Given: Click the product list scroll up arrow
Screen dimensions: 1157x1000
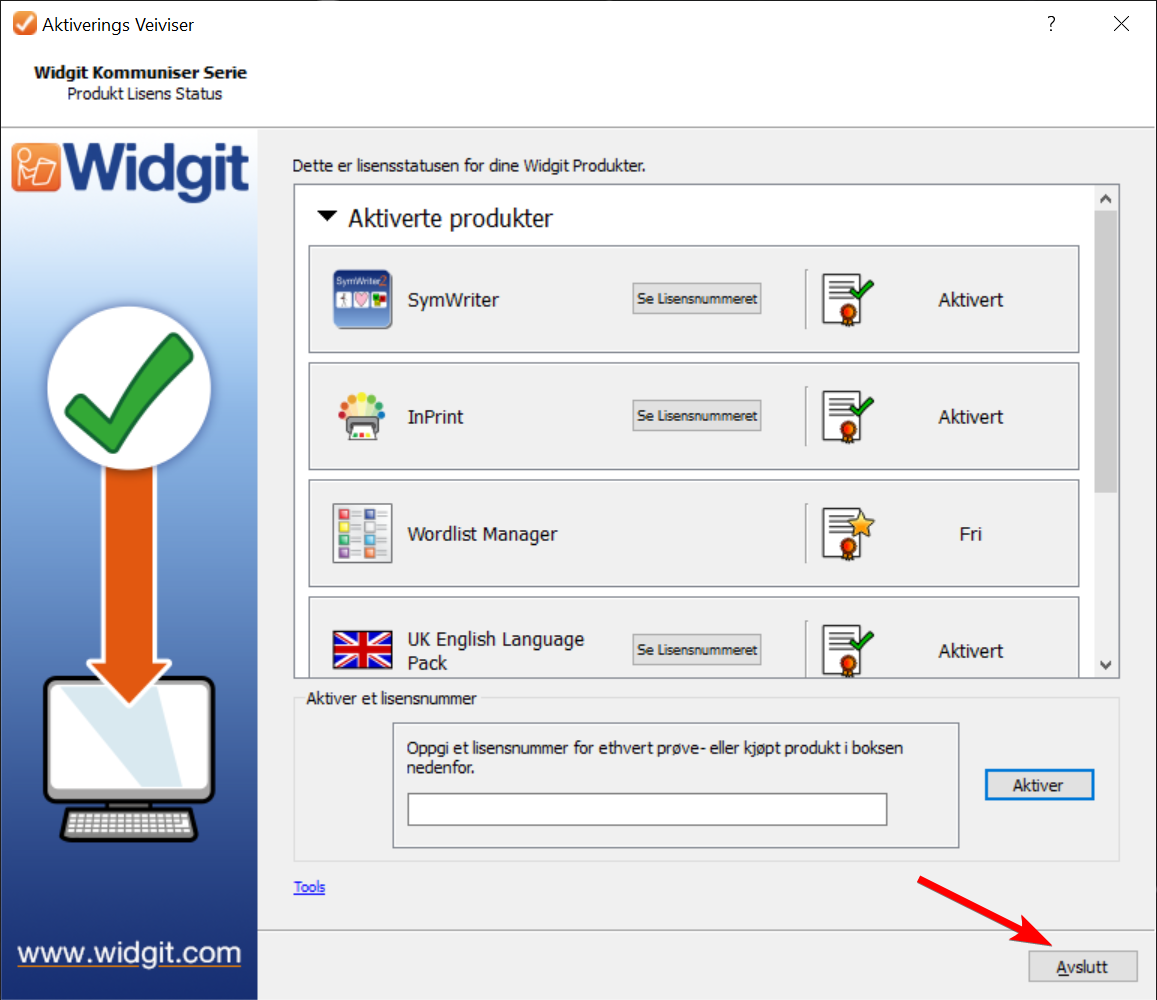Looking at the screenshot, I should pos(1105,199).
